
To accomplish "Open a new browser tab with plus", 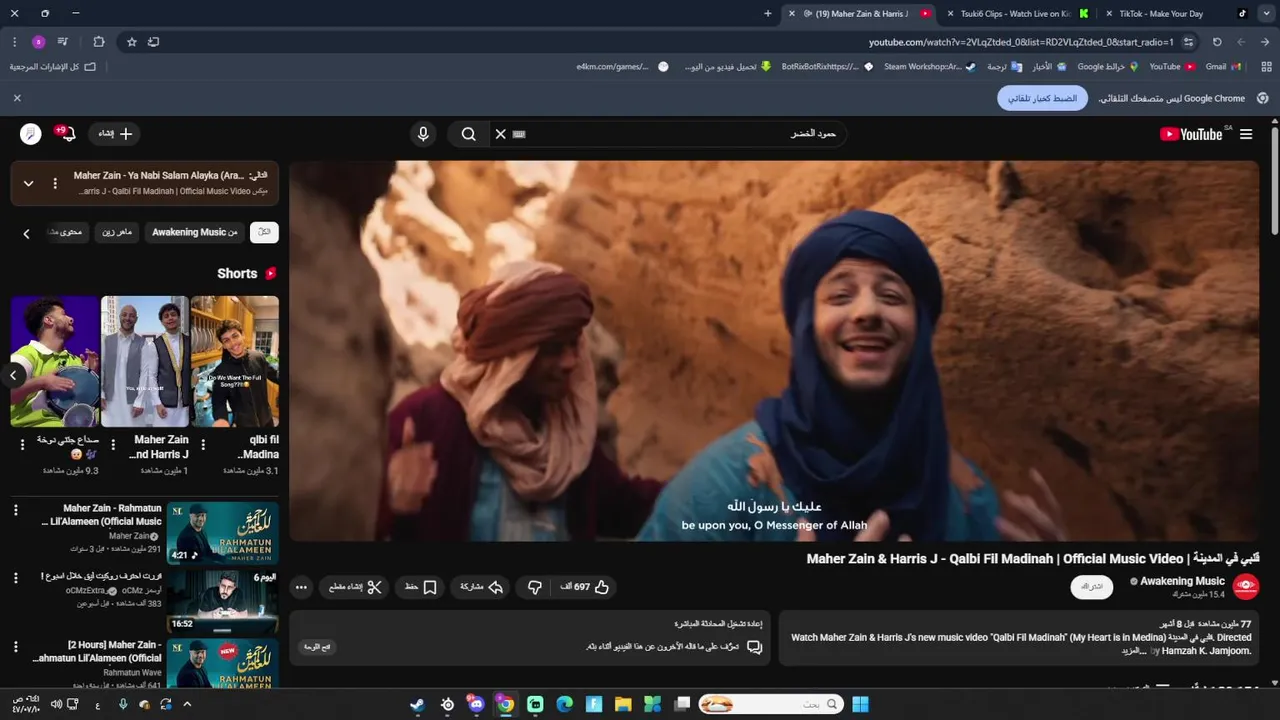I will click(x=768, y=14).
